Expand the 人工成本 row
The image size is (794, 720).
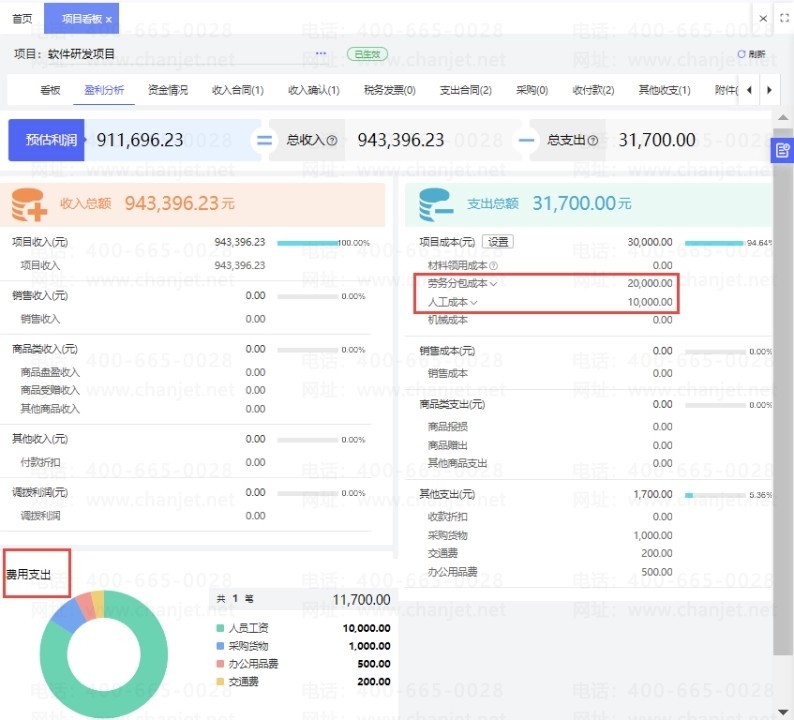(x=474, y=303)
